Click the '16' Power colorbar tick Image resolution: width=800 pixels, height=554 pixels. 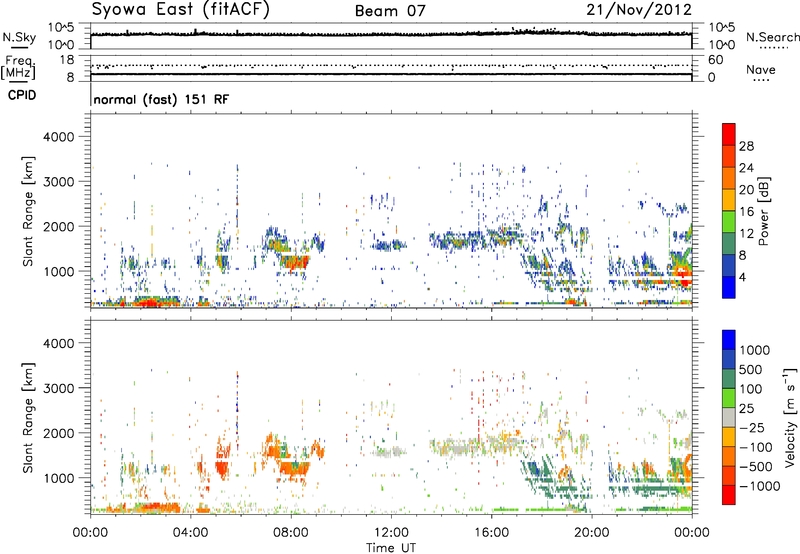[x=746, y=212]
